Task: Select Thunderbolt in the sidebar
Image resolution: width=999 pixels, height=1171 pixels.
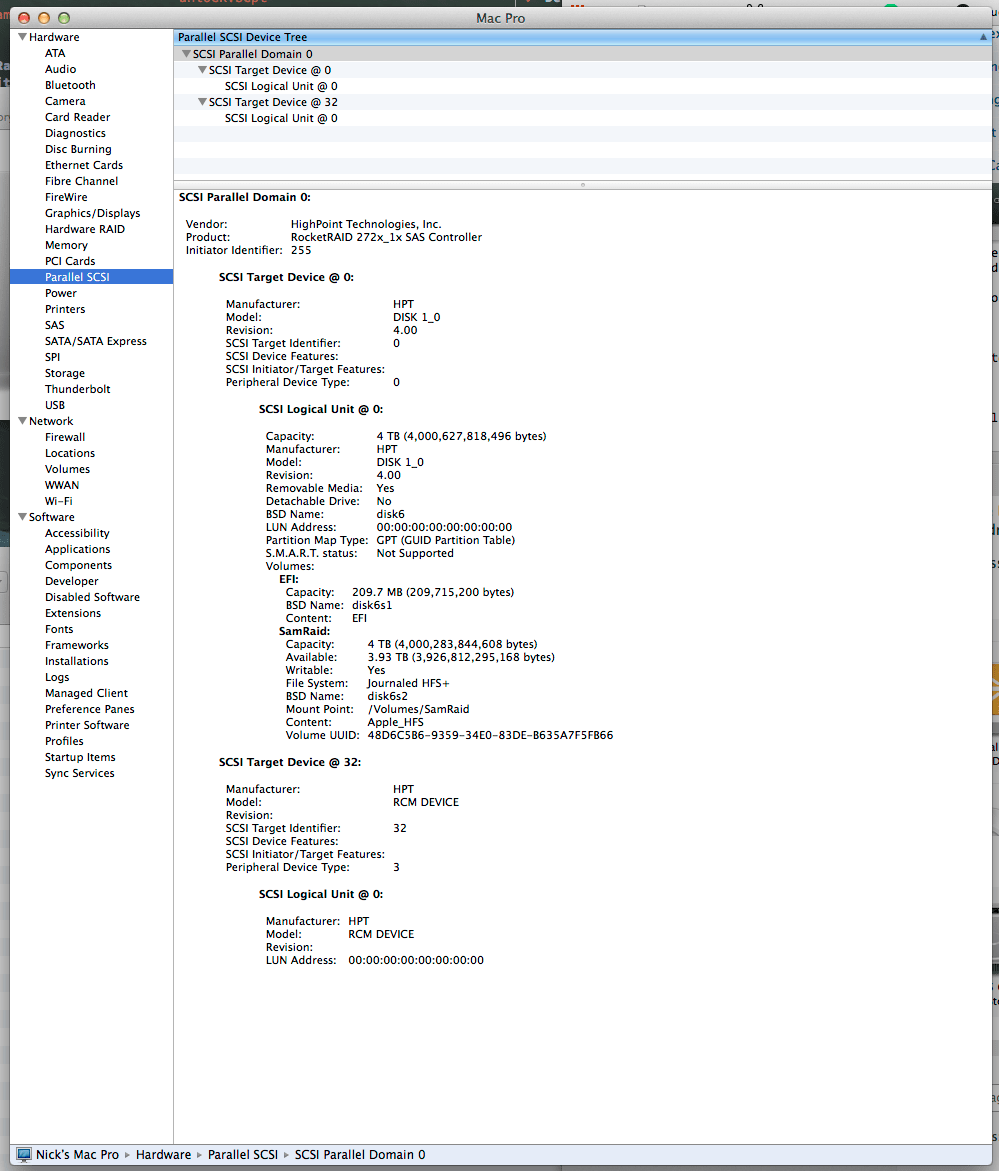Action: click(78, 389)
